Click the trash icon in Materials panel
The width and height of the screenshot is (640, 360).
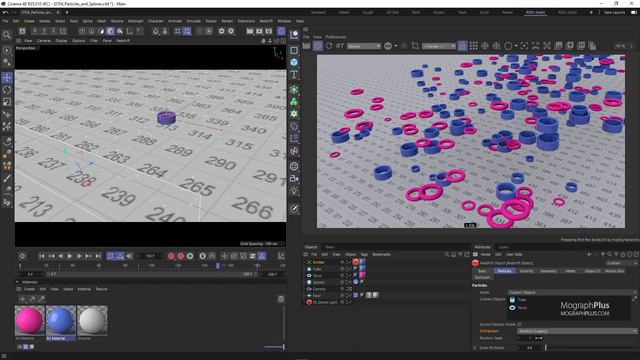point(281,299)
